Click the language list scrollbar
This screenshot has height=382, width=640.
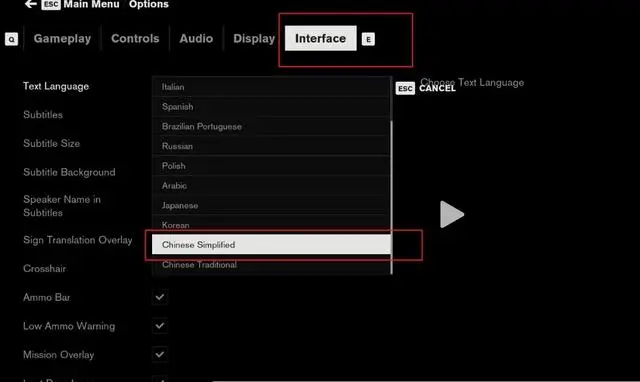click(x=391, y=198)
